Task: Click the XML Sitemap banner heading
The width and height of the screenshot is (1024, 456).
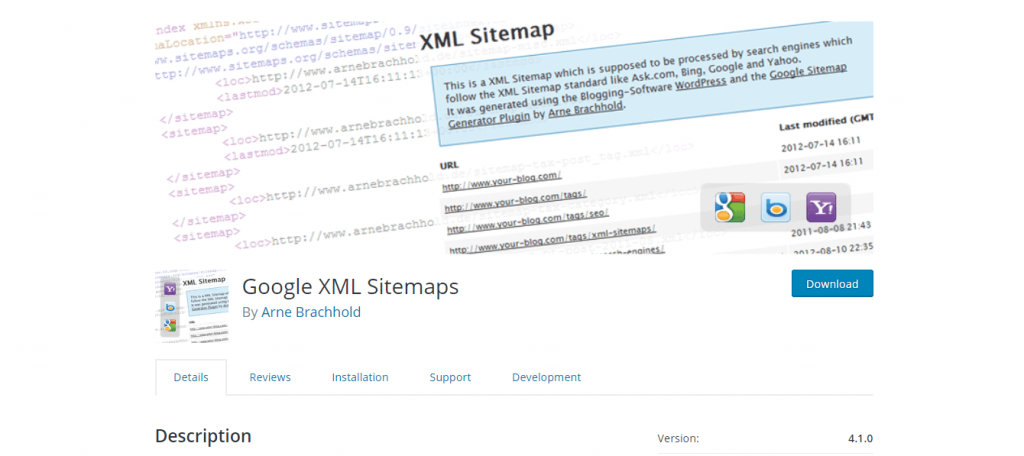Action: pos(487,35)
